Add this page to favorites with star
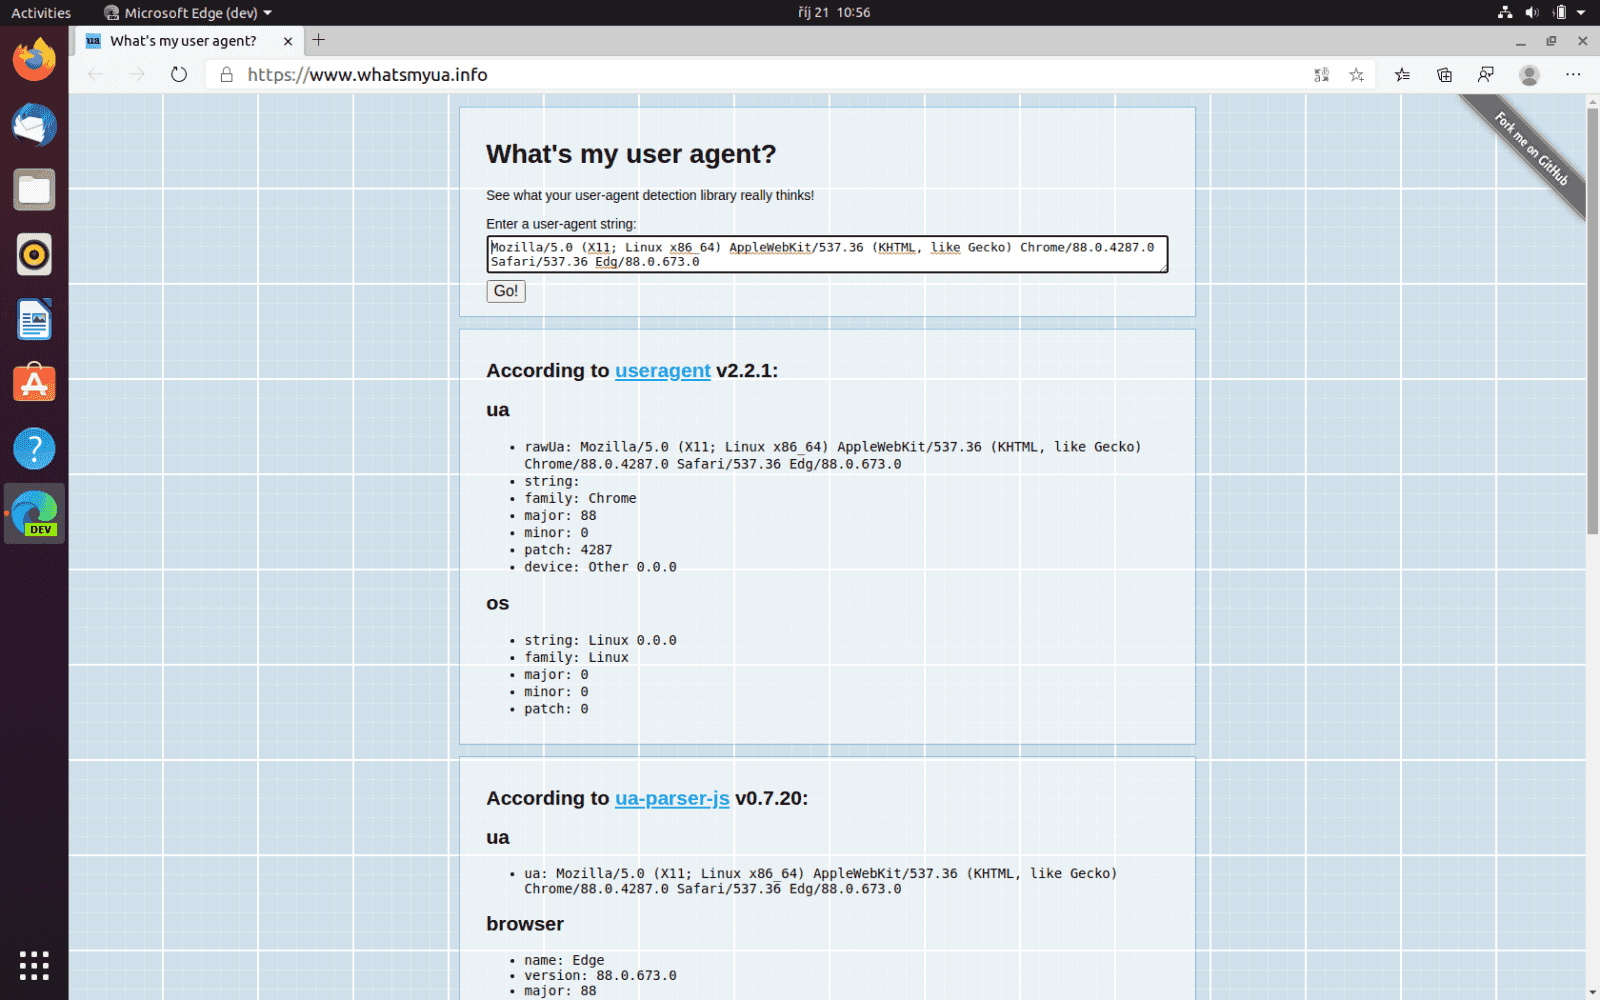Viewport: 1600px width, 1000px height. pyautogui.click(x=1357, y=75)
